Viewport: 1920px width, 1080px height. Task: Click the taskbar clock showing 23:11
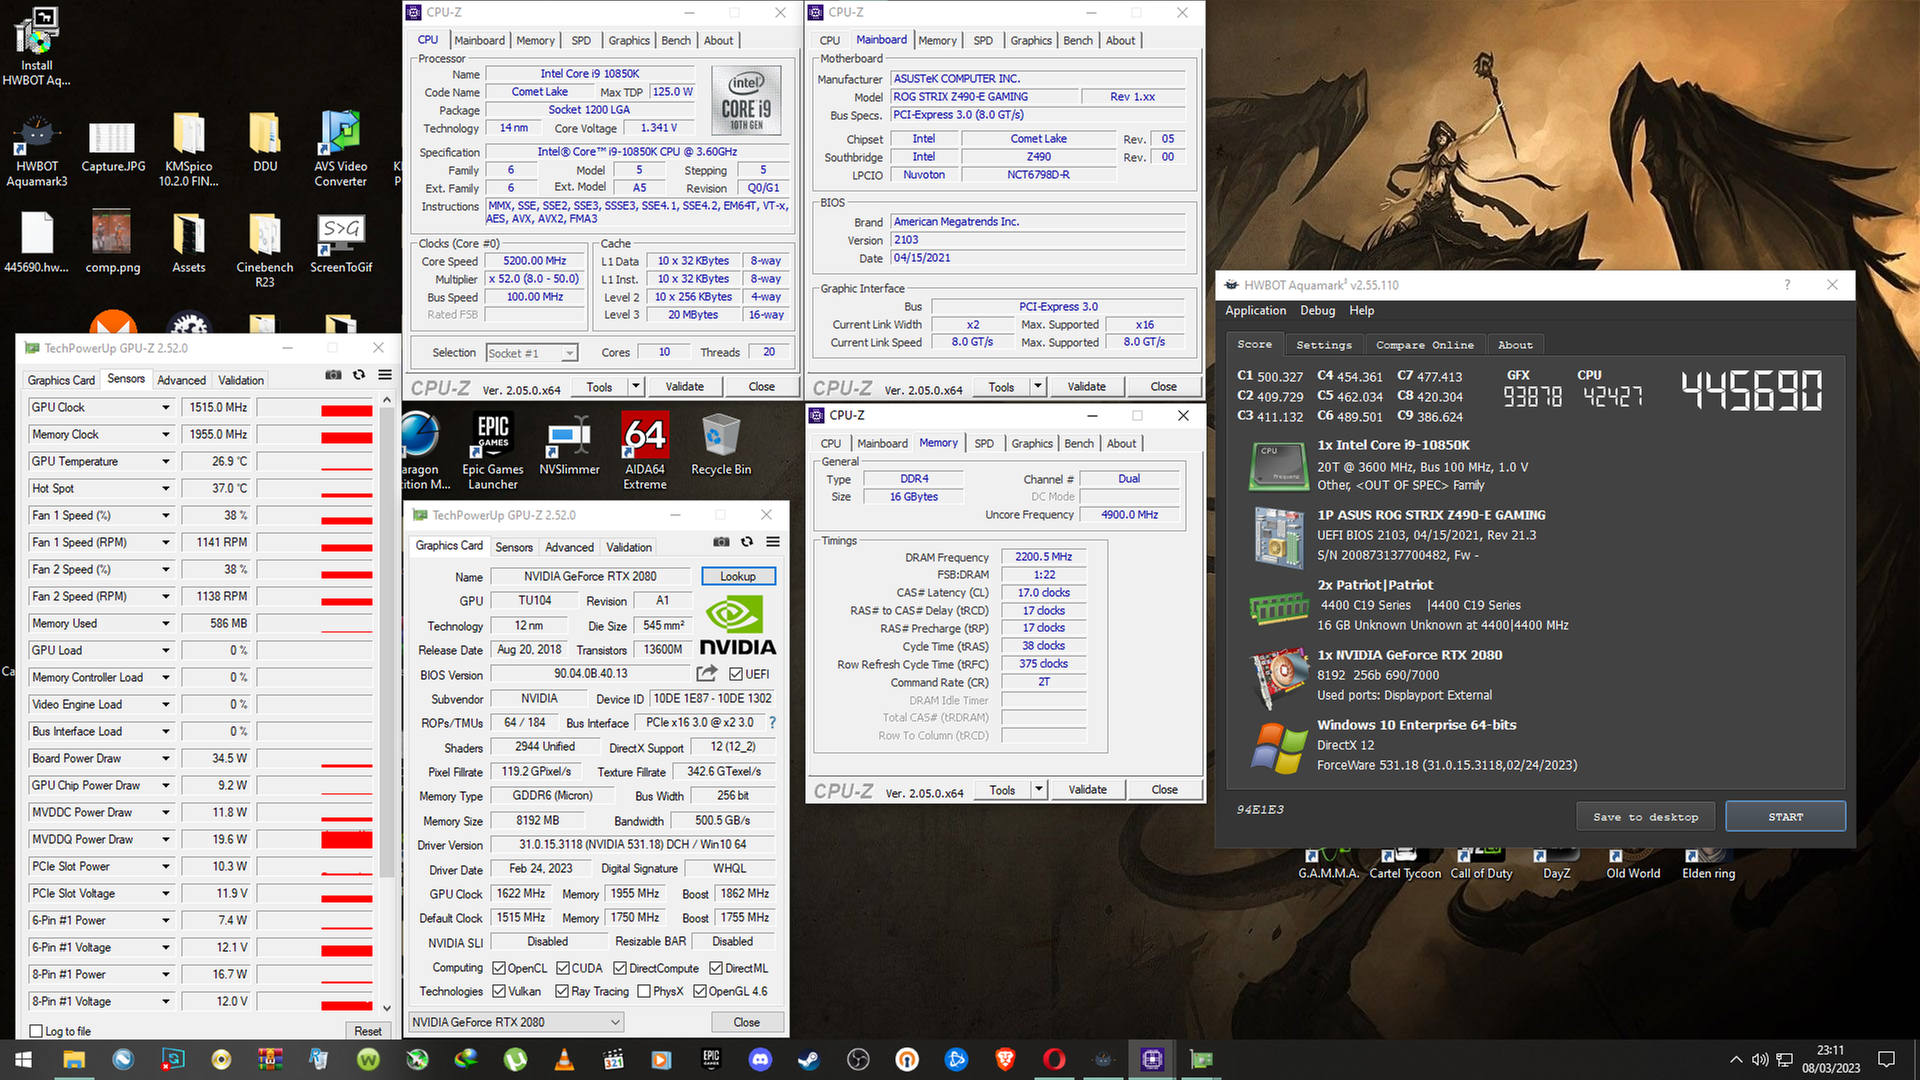(x=1831, y=1059)
